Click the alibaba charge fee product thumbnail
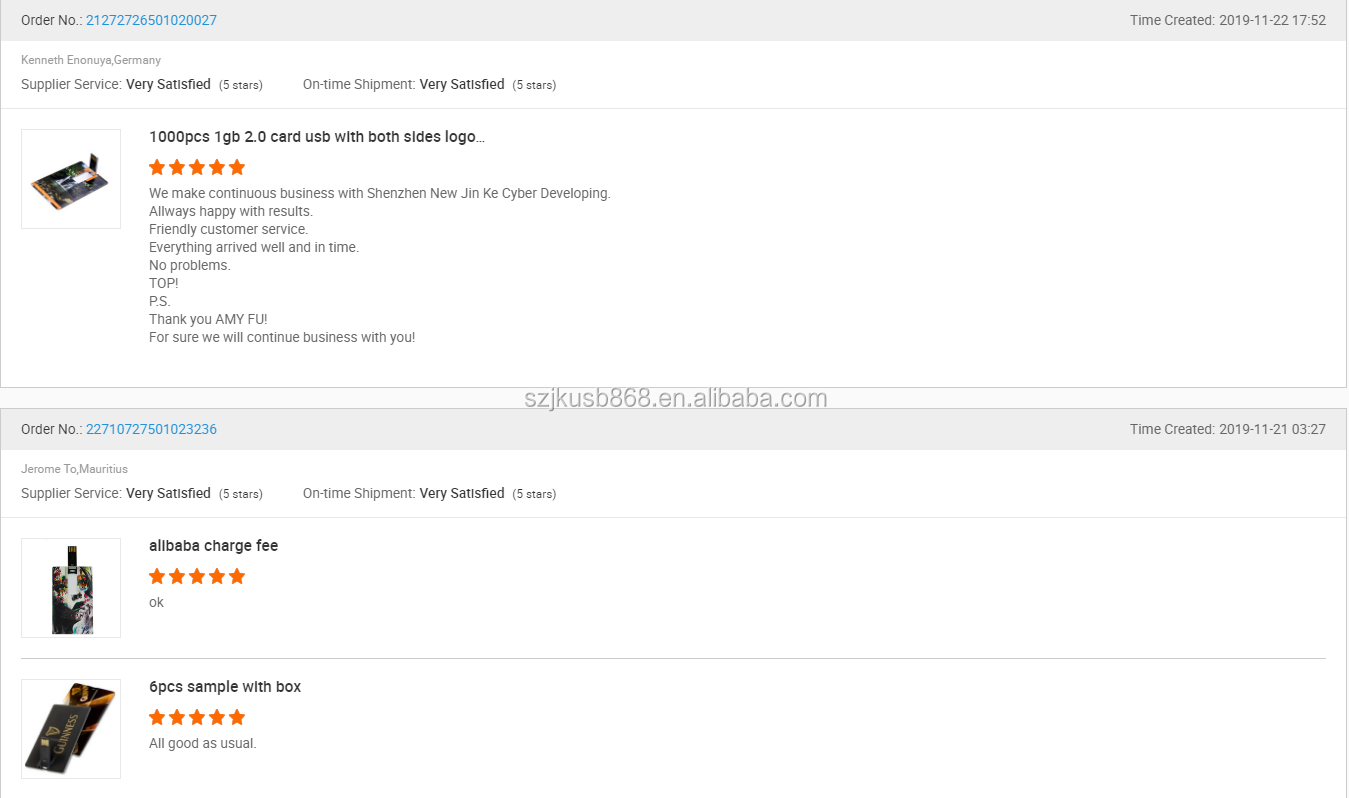The image size is (1349, 798). click(71, 588)
